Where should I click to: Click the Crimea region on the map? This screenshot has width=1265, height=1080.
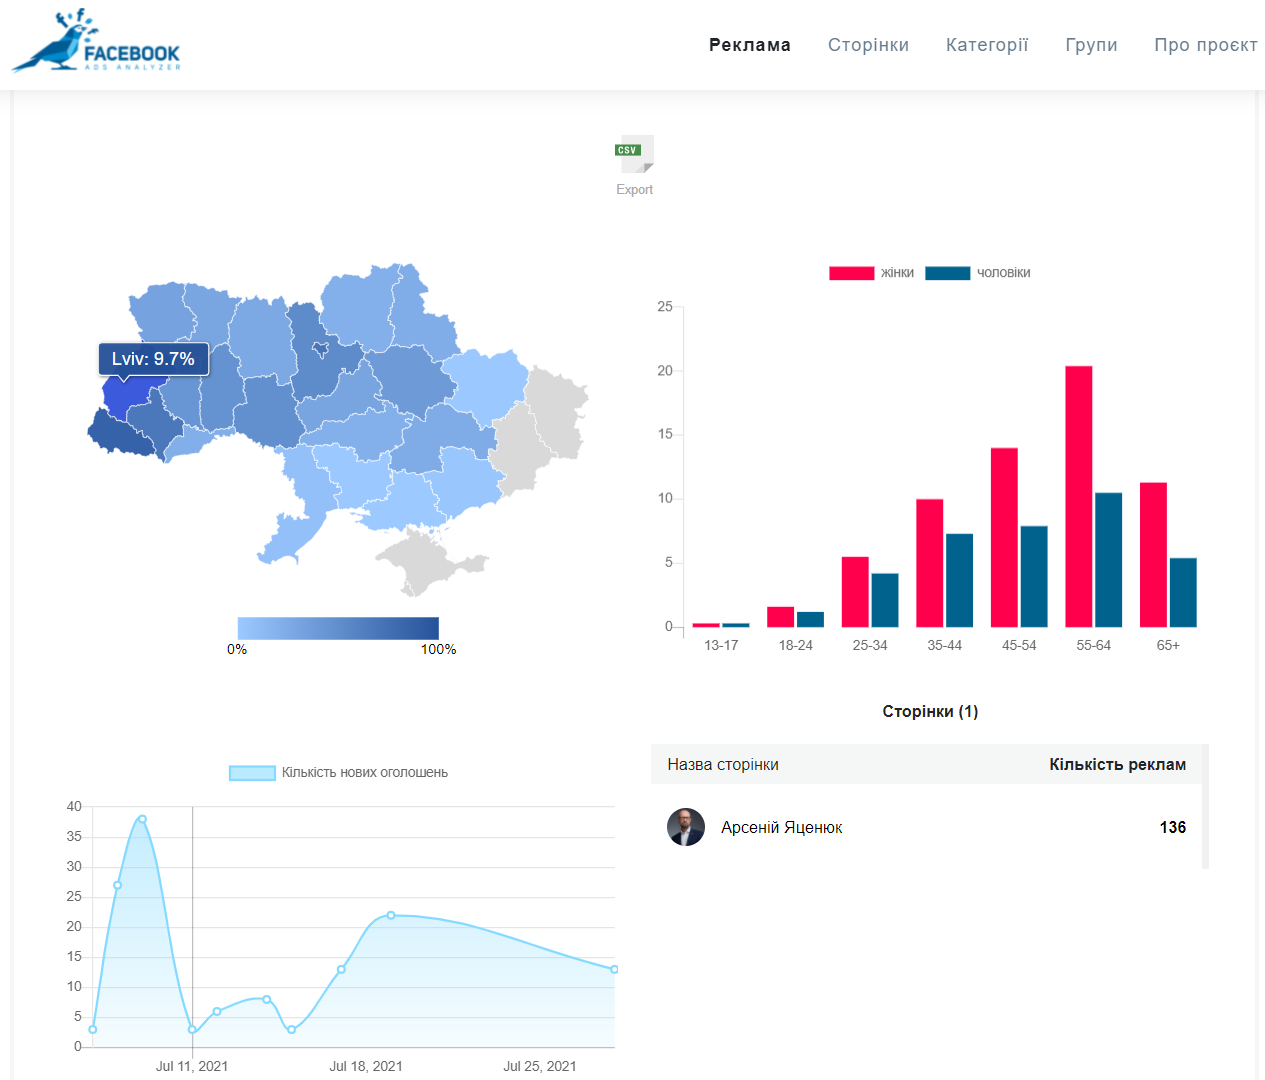coord(425,562)
